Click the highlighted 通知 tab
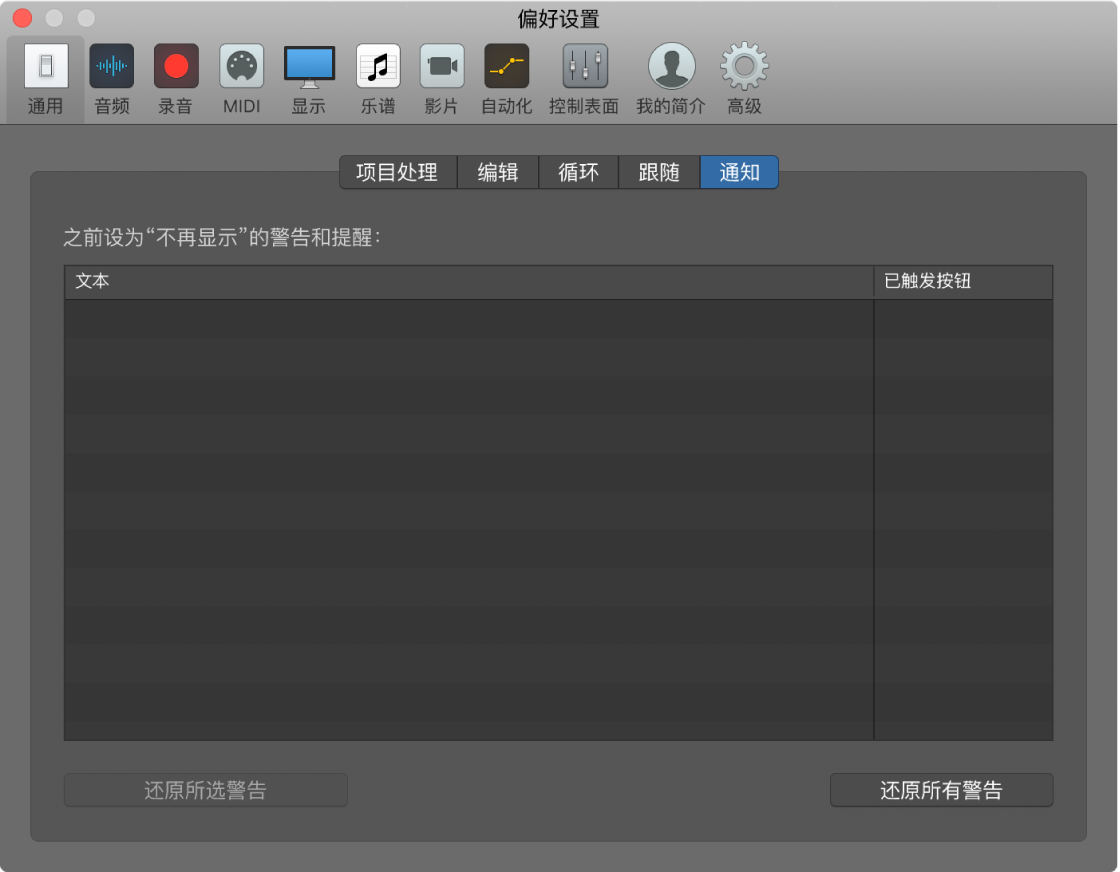 [x=739, y=172]
